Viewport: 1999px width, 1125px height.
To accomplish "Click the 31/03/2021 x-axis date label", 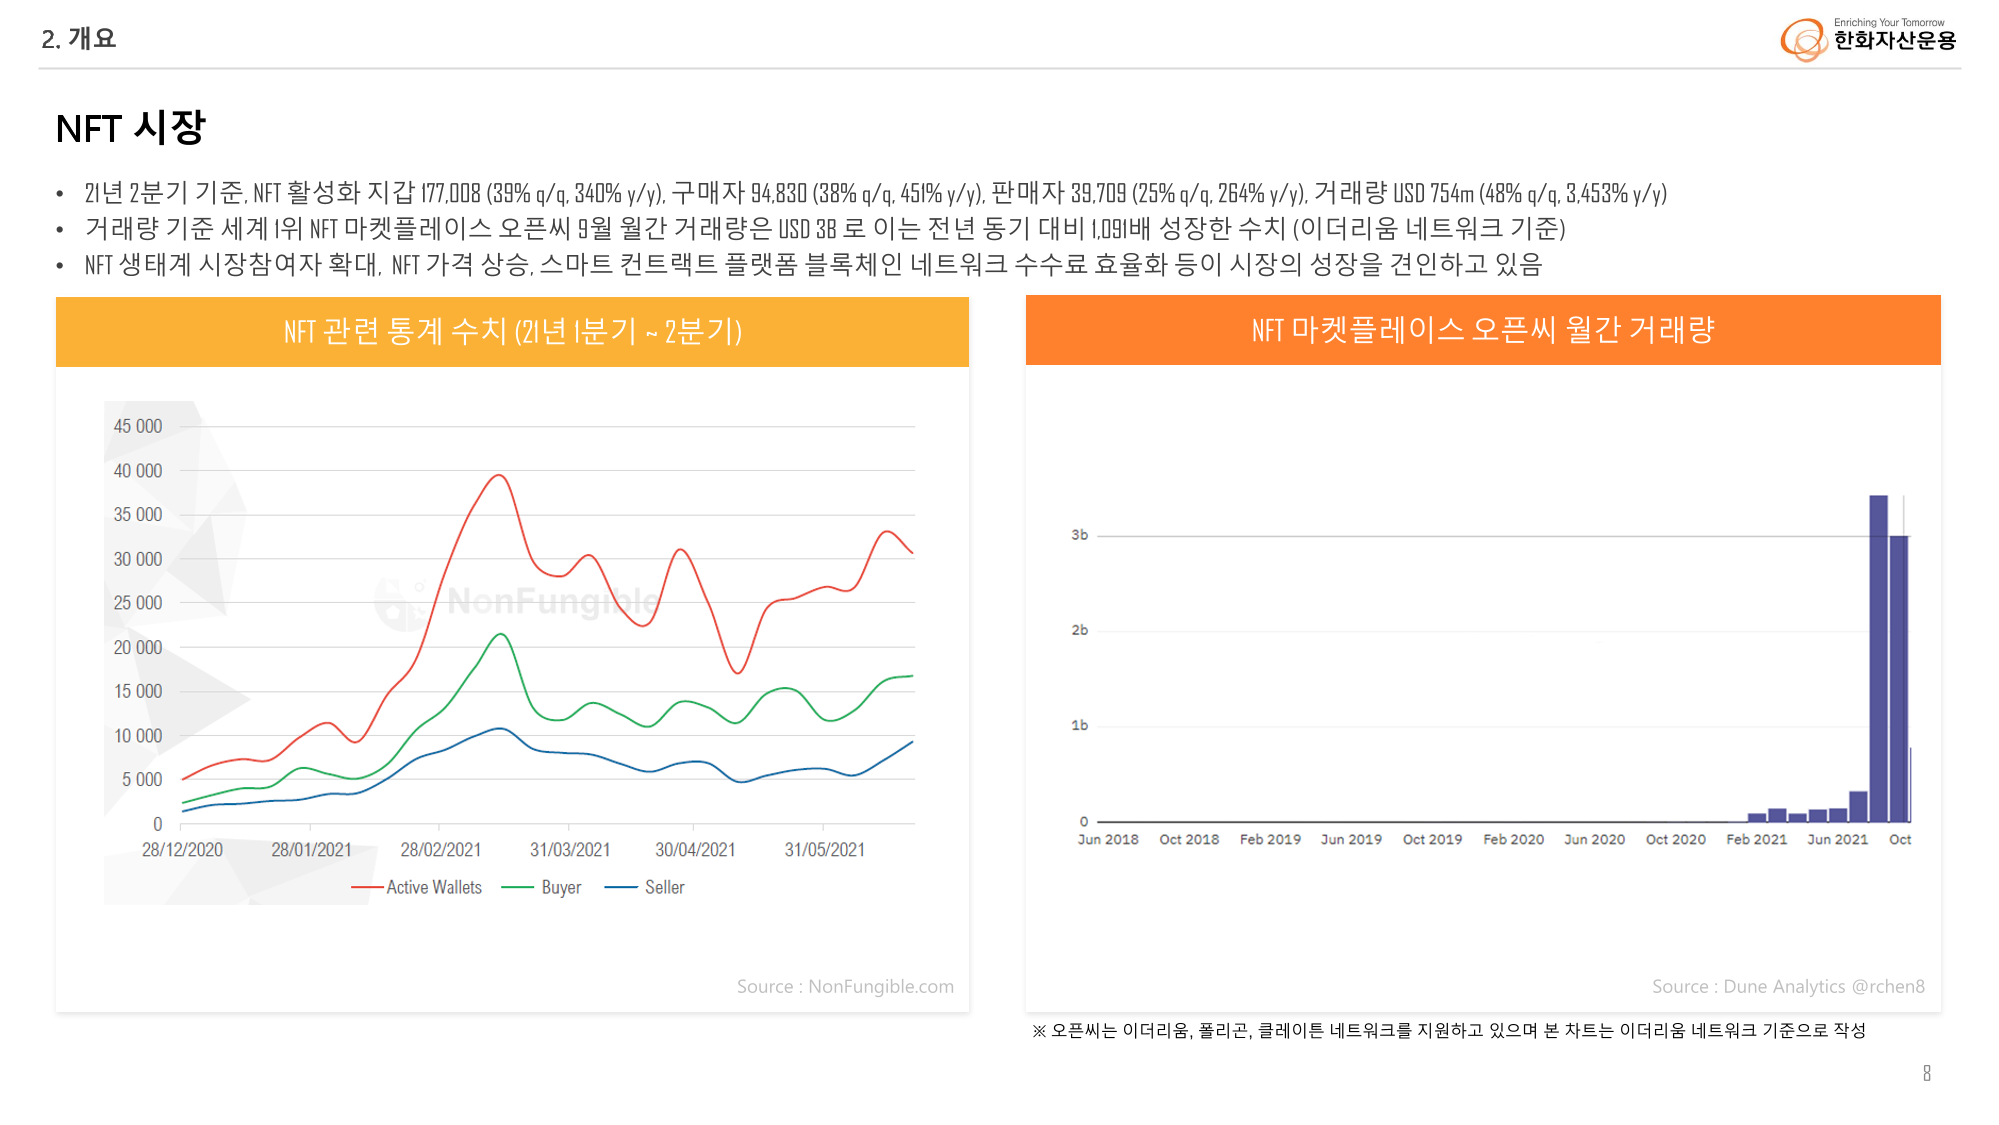I will coord(569,849).
